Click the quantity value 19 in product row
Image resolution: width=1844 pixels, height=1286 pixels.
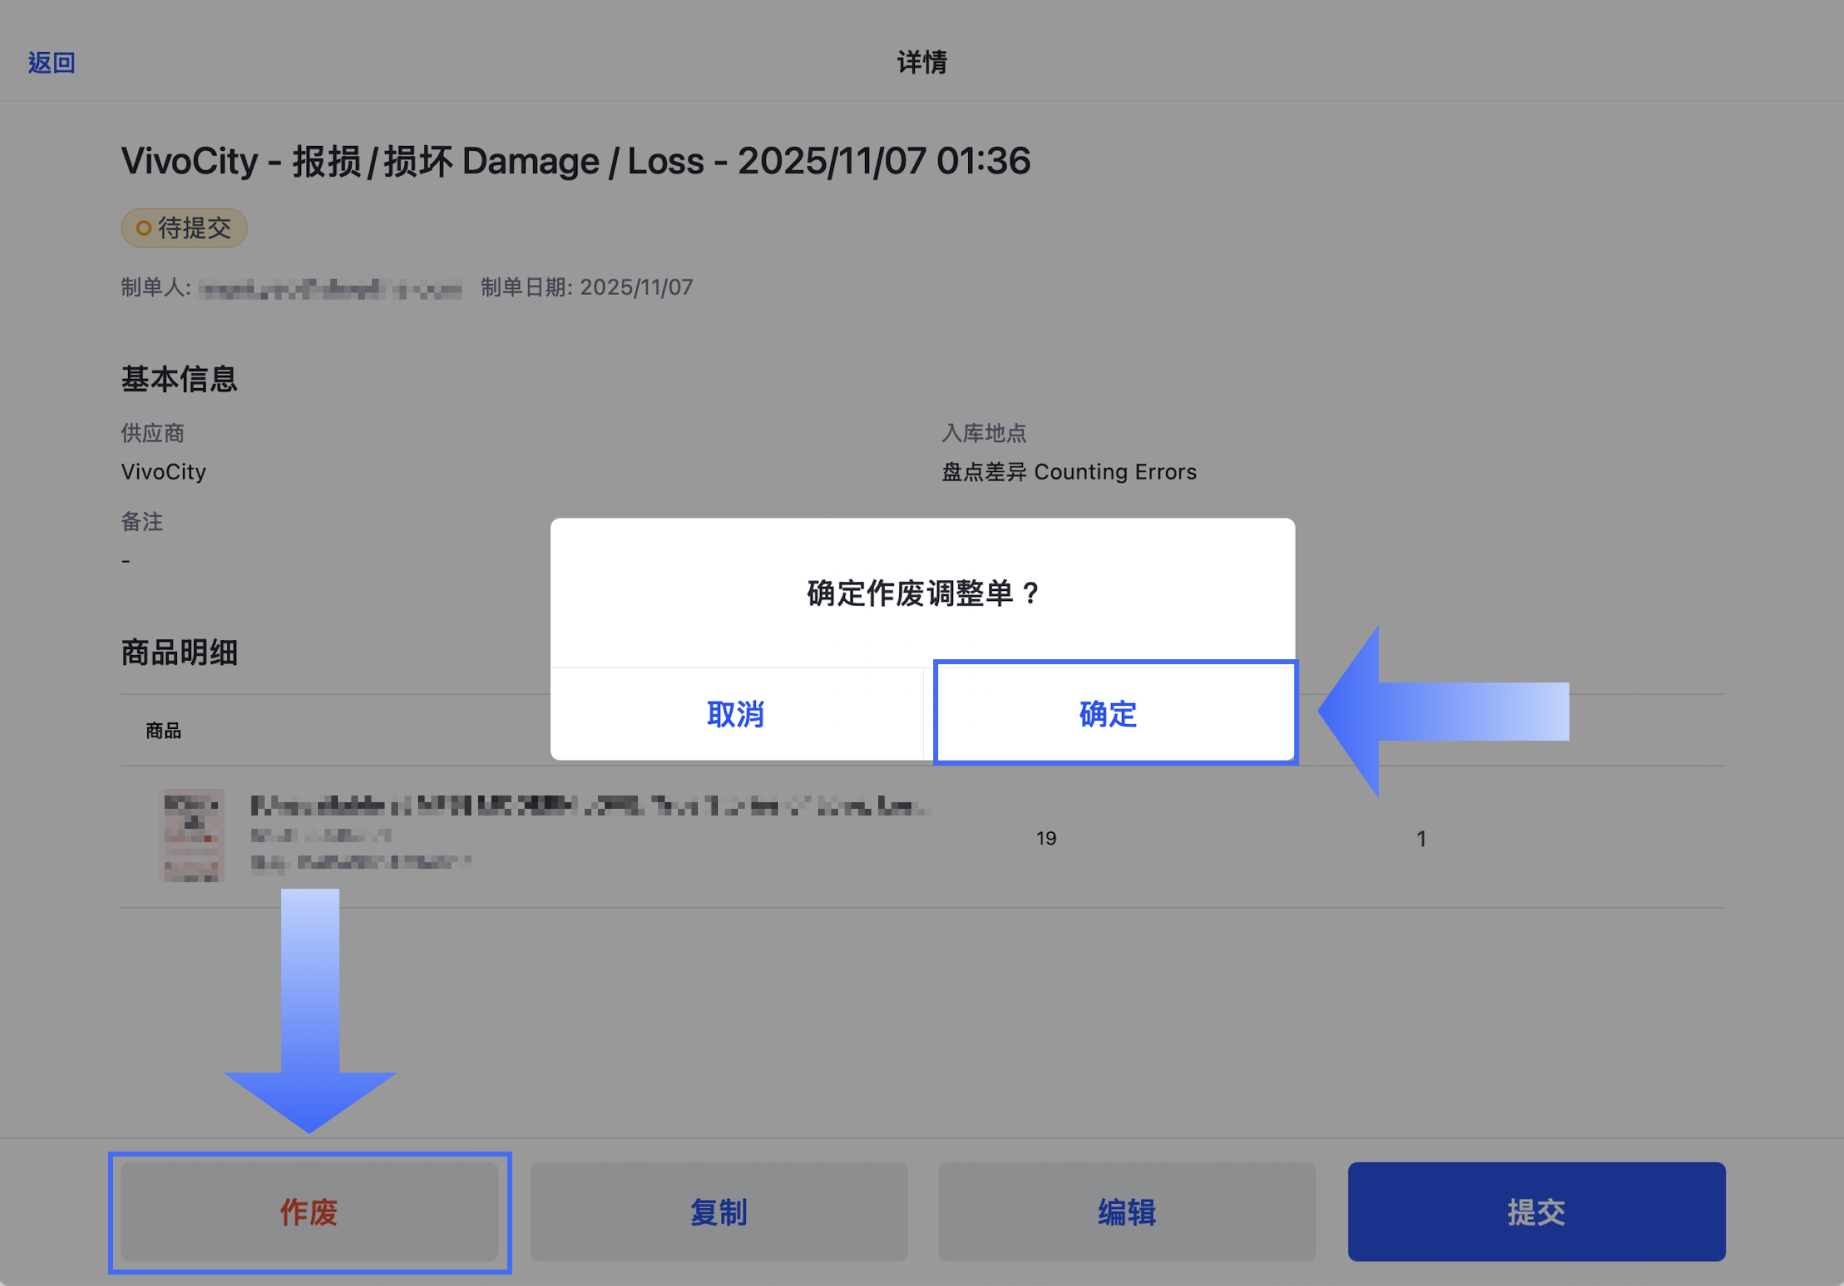[1046, 838]
